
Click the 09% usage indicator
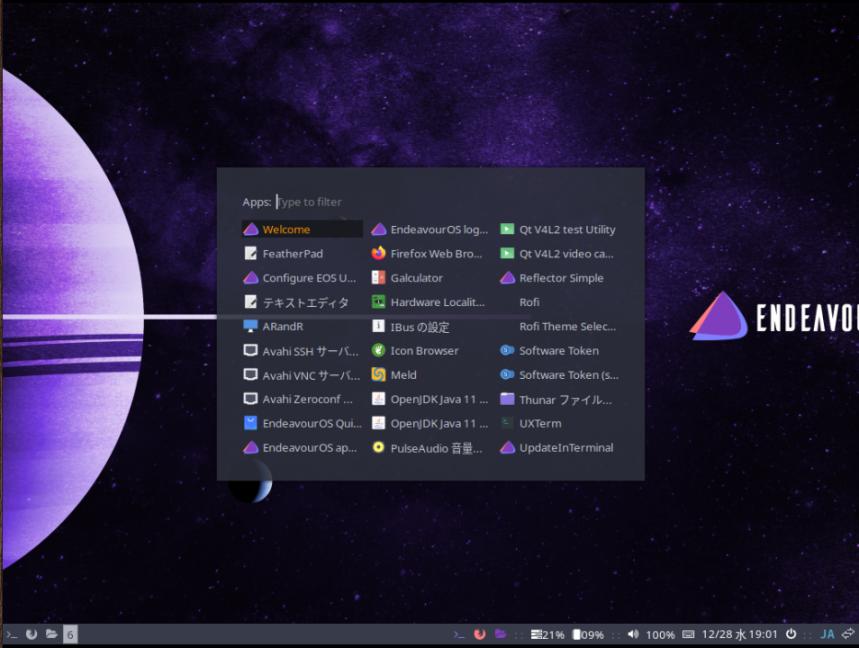click(x=588, y=634)
